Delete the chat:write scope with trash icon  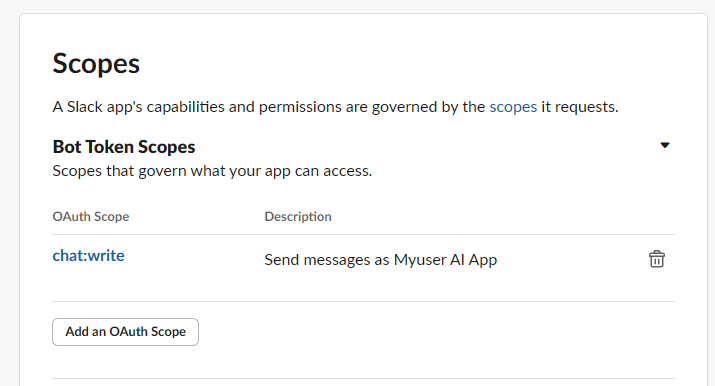(657, 259)
